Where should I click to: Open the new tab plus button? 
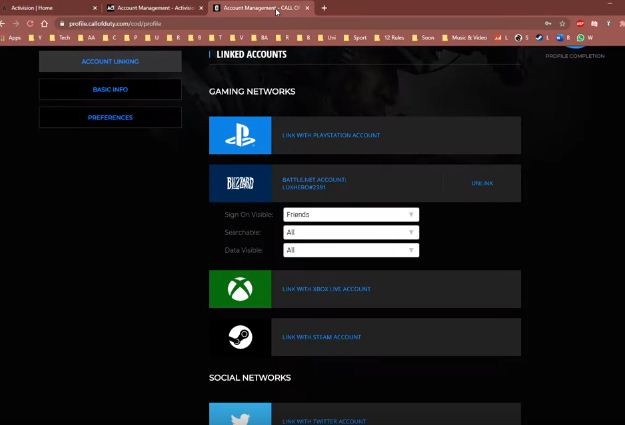(x=324, y=8)
